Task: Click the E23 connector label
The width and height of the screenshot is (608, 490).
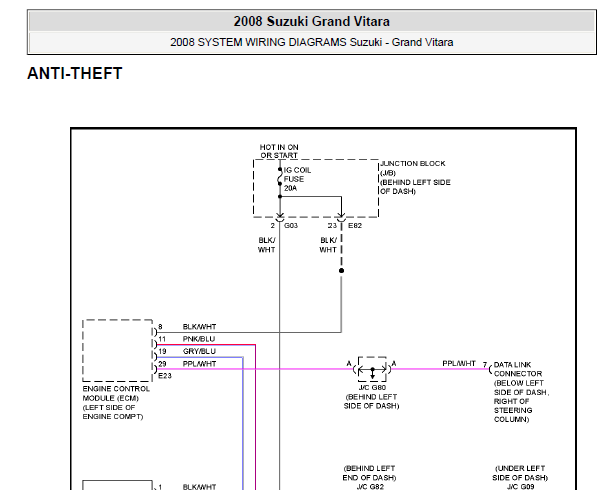Action: click(165, 376)
